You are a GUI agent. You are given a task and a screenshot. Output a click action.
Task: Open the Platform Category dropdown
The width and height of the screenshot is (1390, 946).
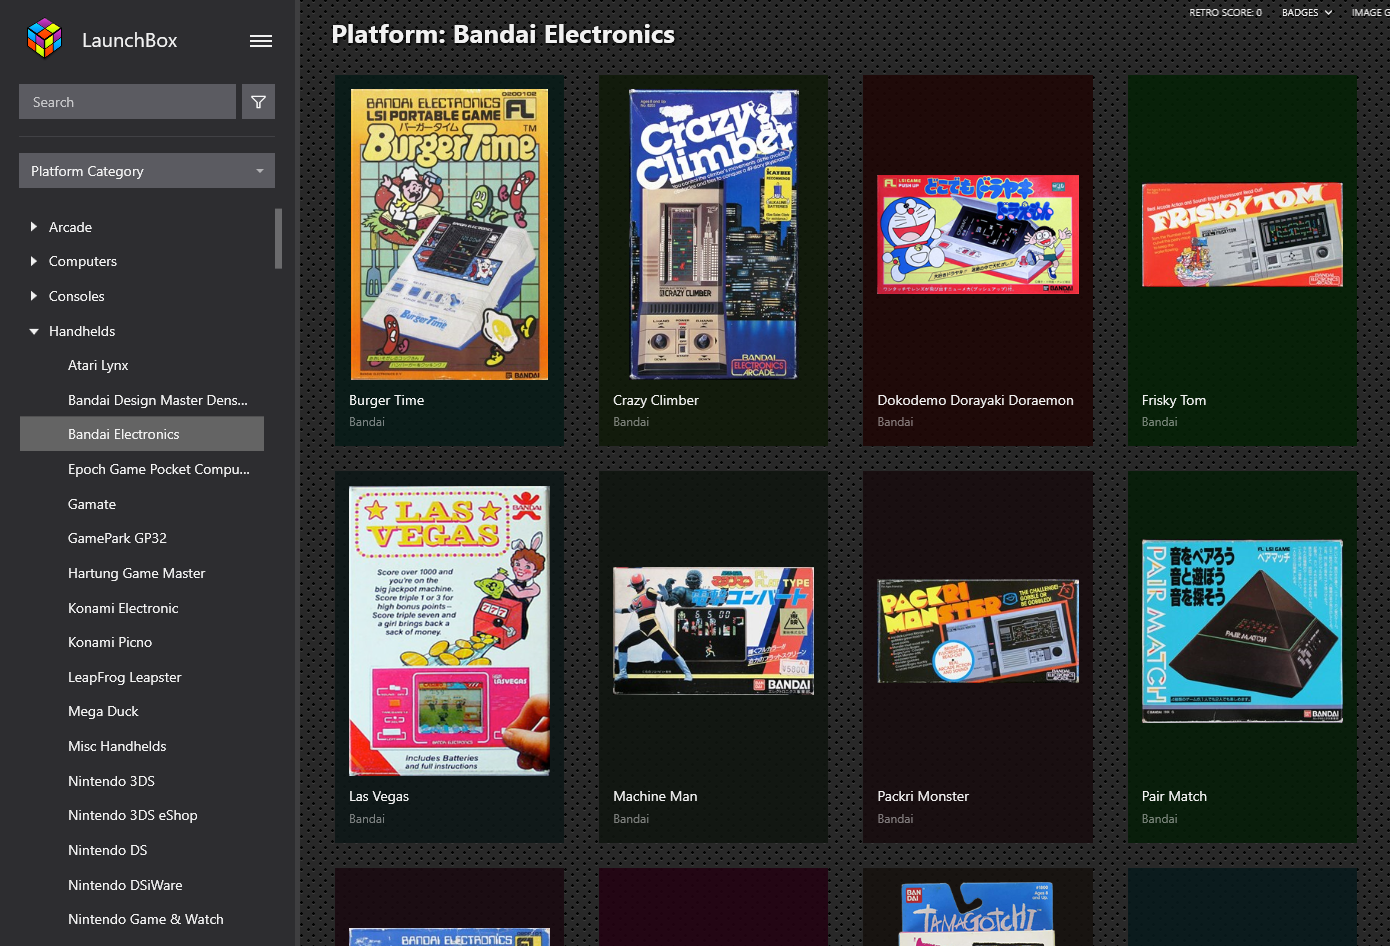(146, 171)
